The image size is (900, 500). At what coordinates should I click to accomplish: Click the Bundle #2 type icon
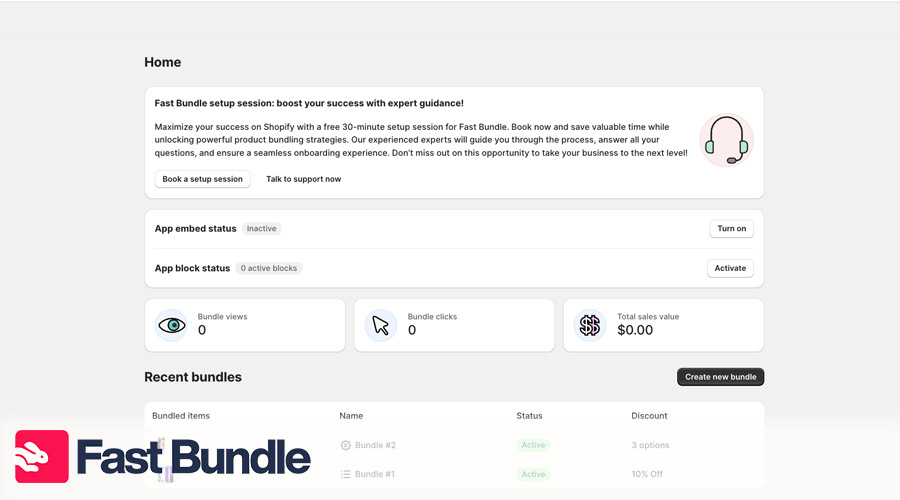click(x=346, y=445)
